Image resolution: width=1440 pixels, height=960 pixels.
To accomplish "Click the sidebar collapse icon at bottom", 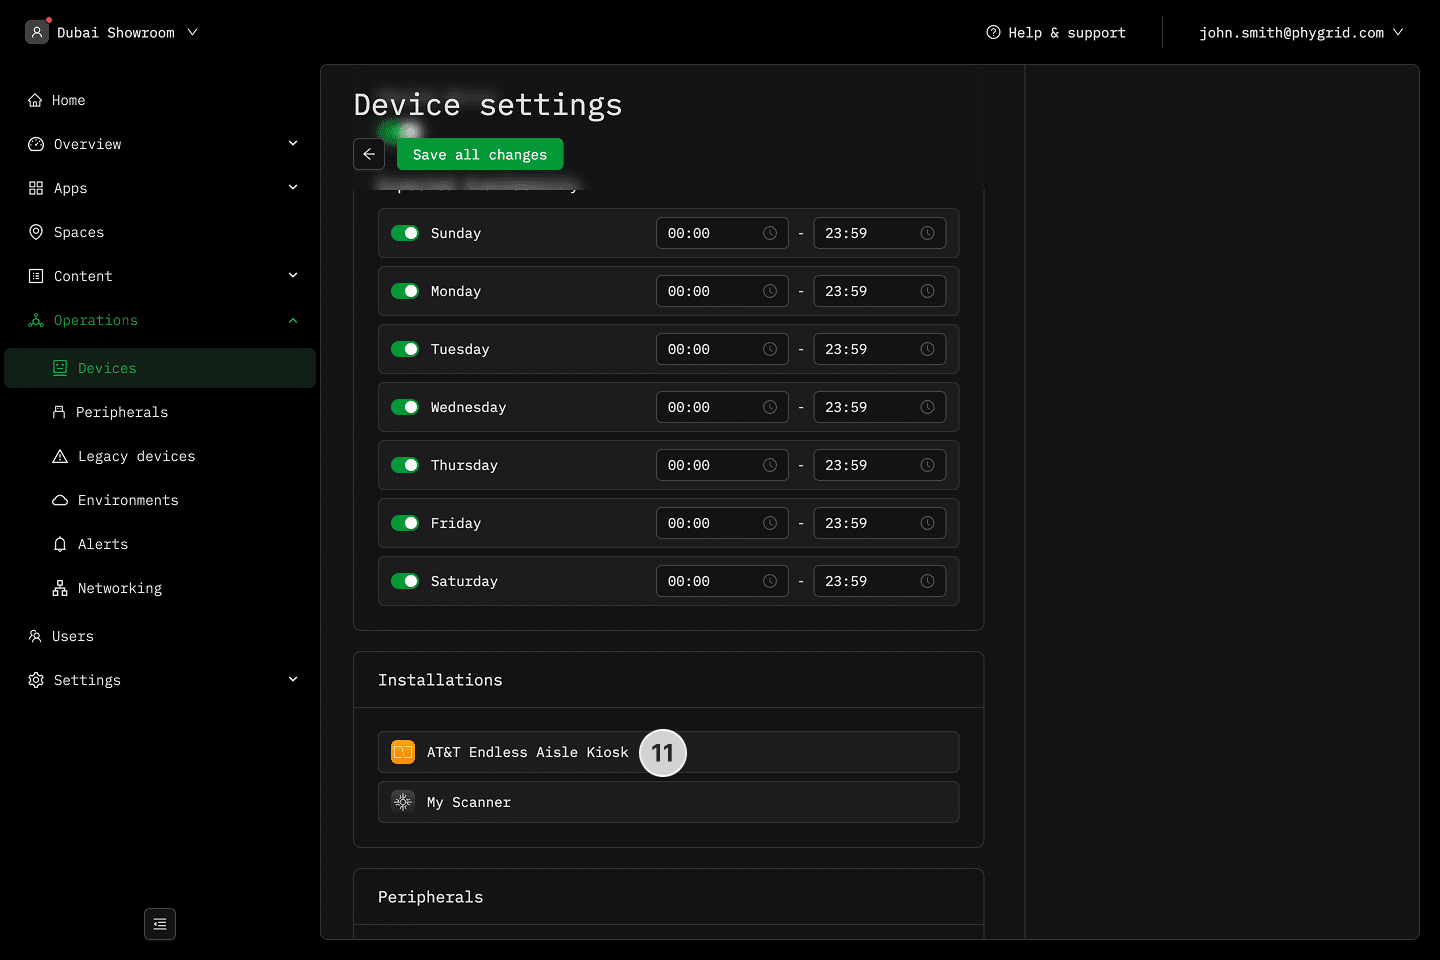I will tap(160, 924).
